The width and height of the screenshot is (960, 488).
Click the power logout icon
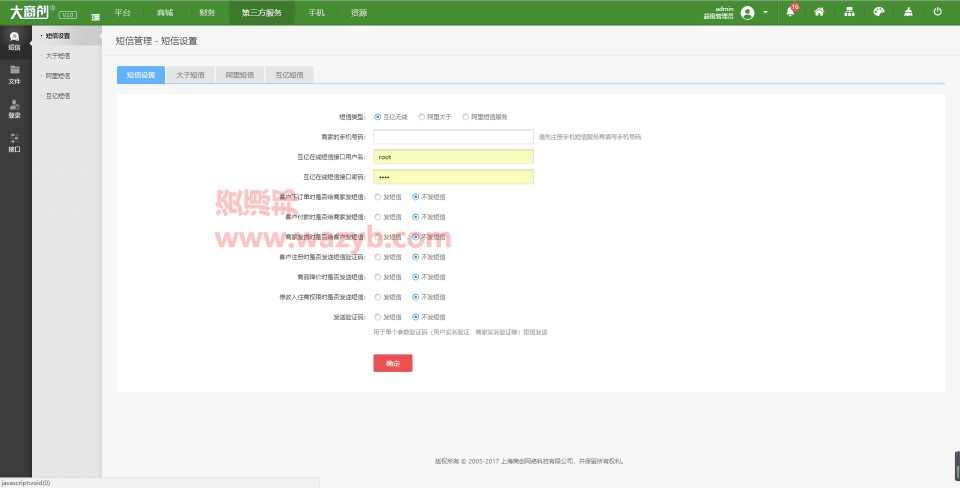coord(937,12)
